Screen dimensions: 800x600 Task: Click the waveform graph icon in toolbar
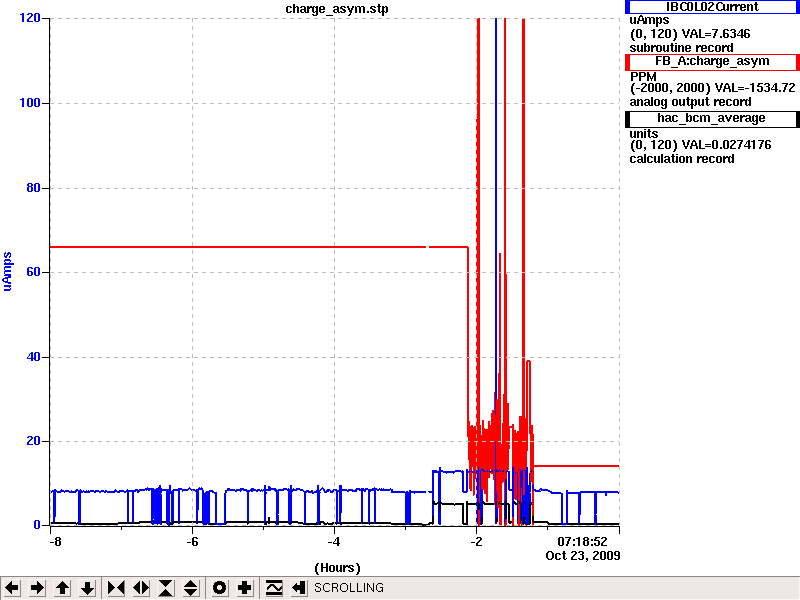pyautogui.click(x=274, y=588)
